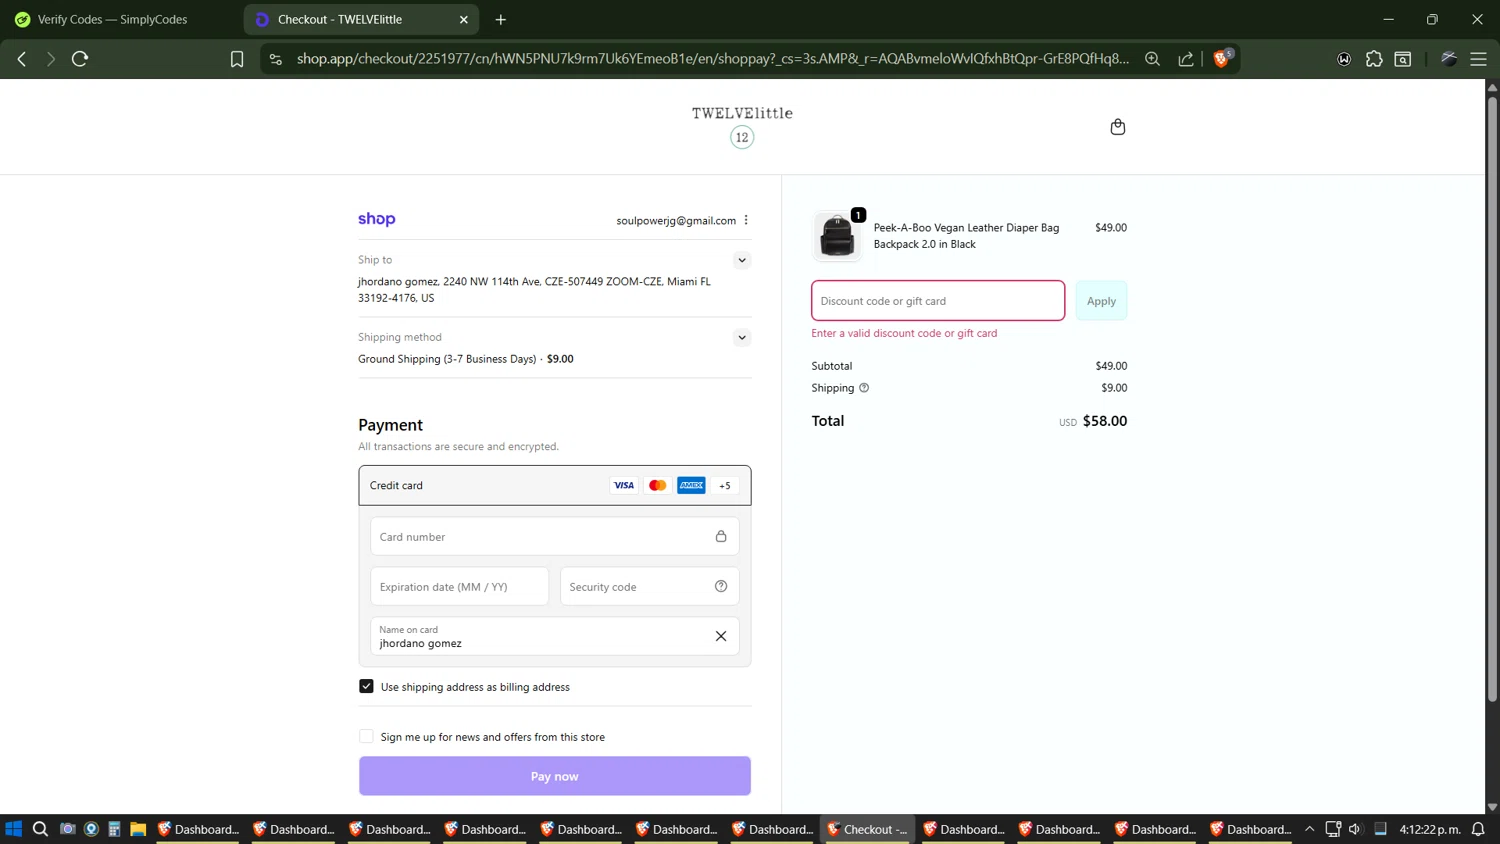Screen dimensions: 1500x844
Task: Open account options next to soulpowerjg@gmail.com
Action: tap(746, 220)
